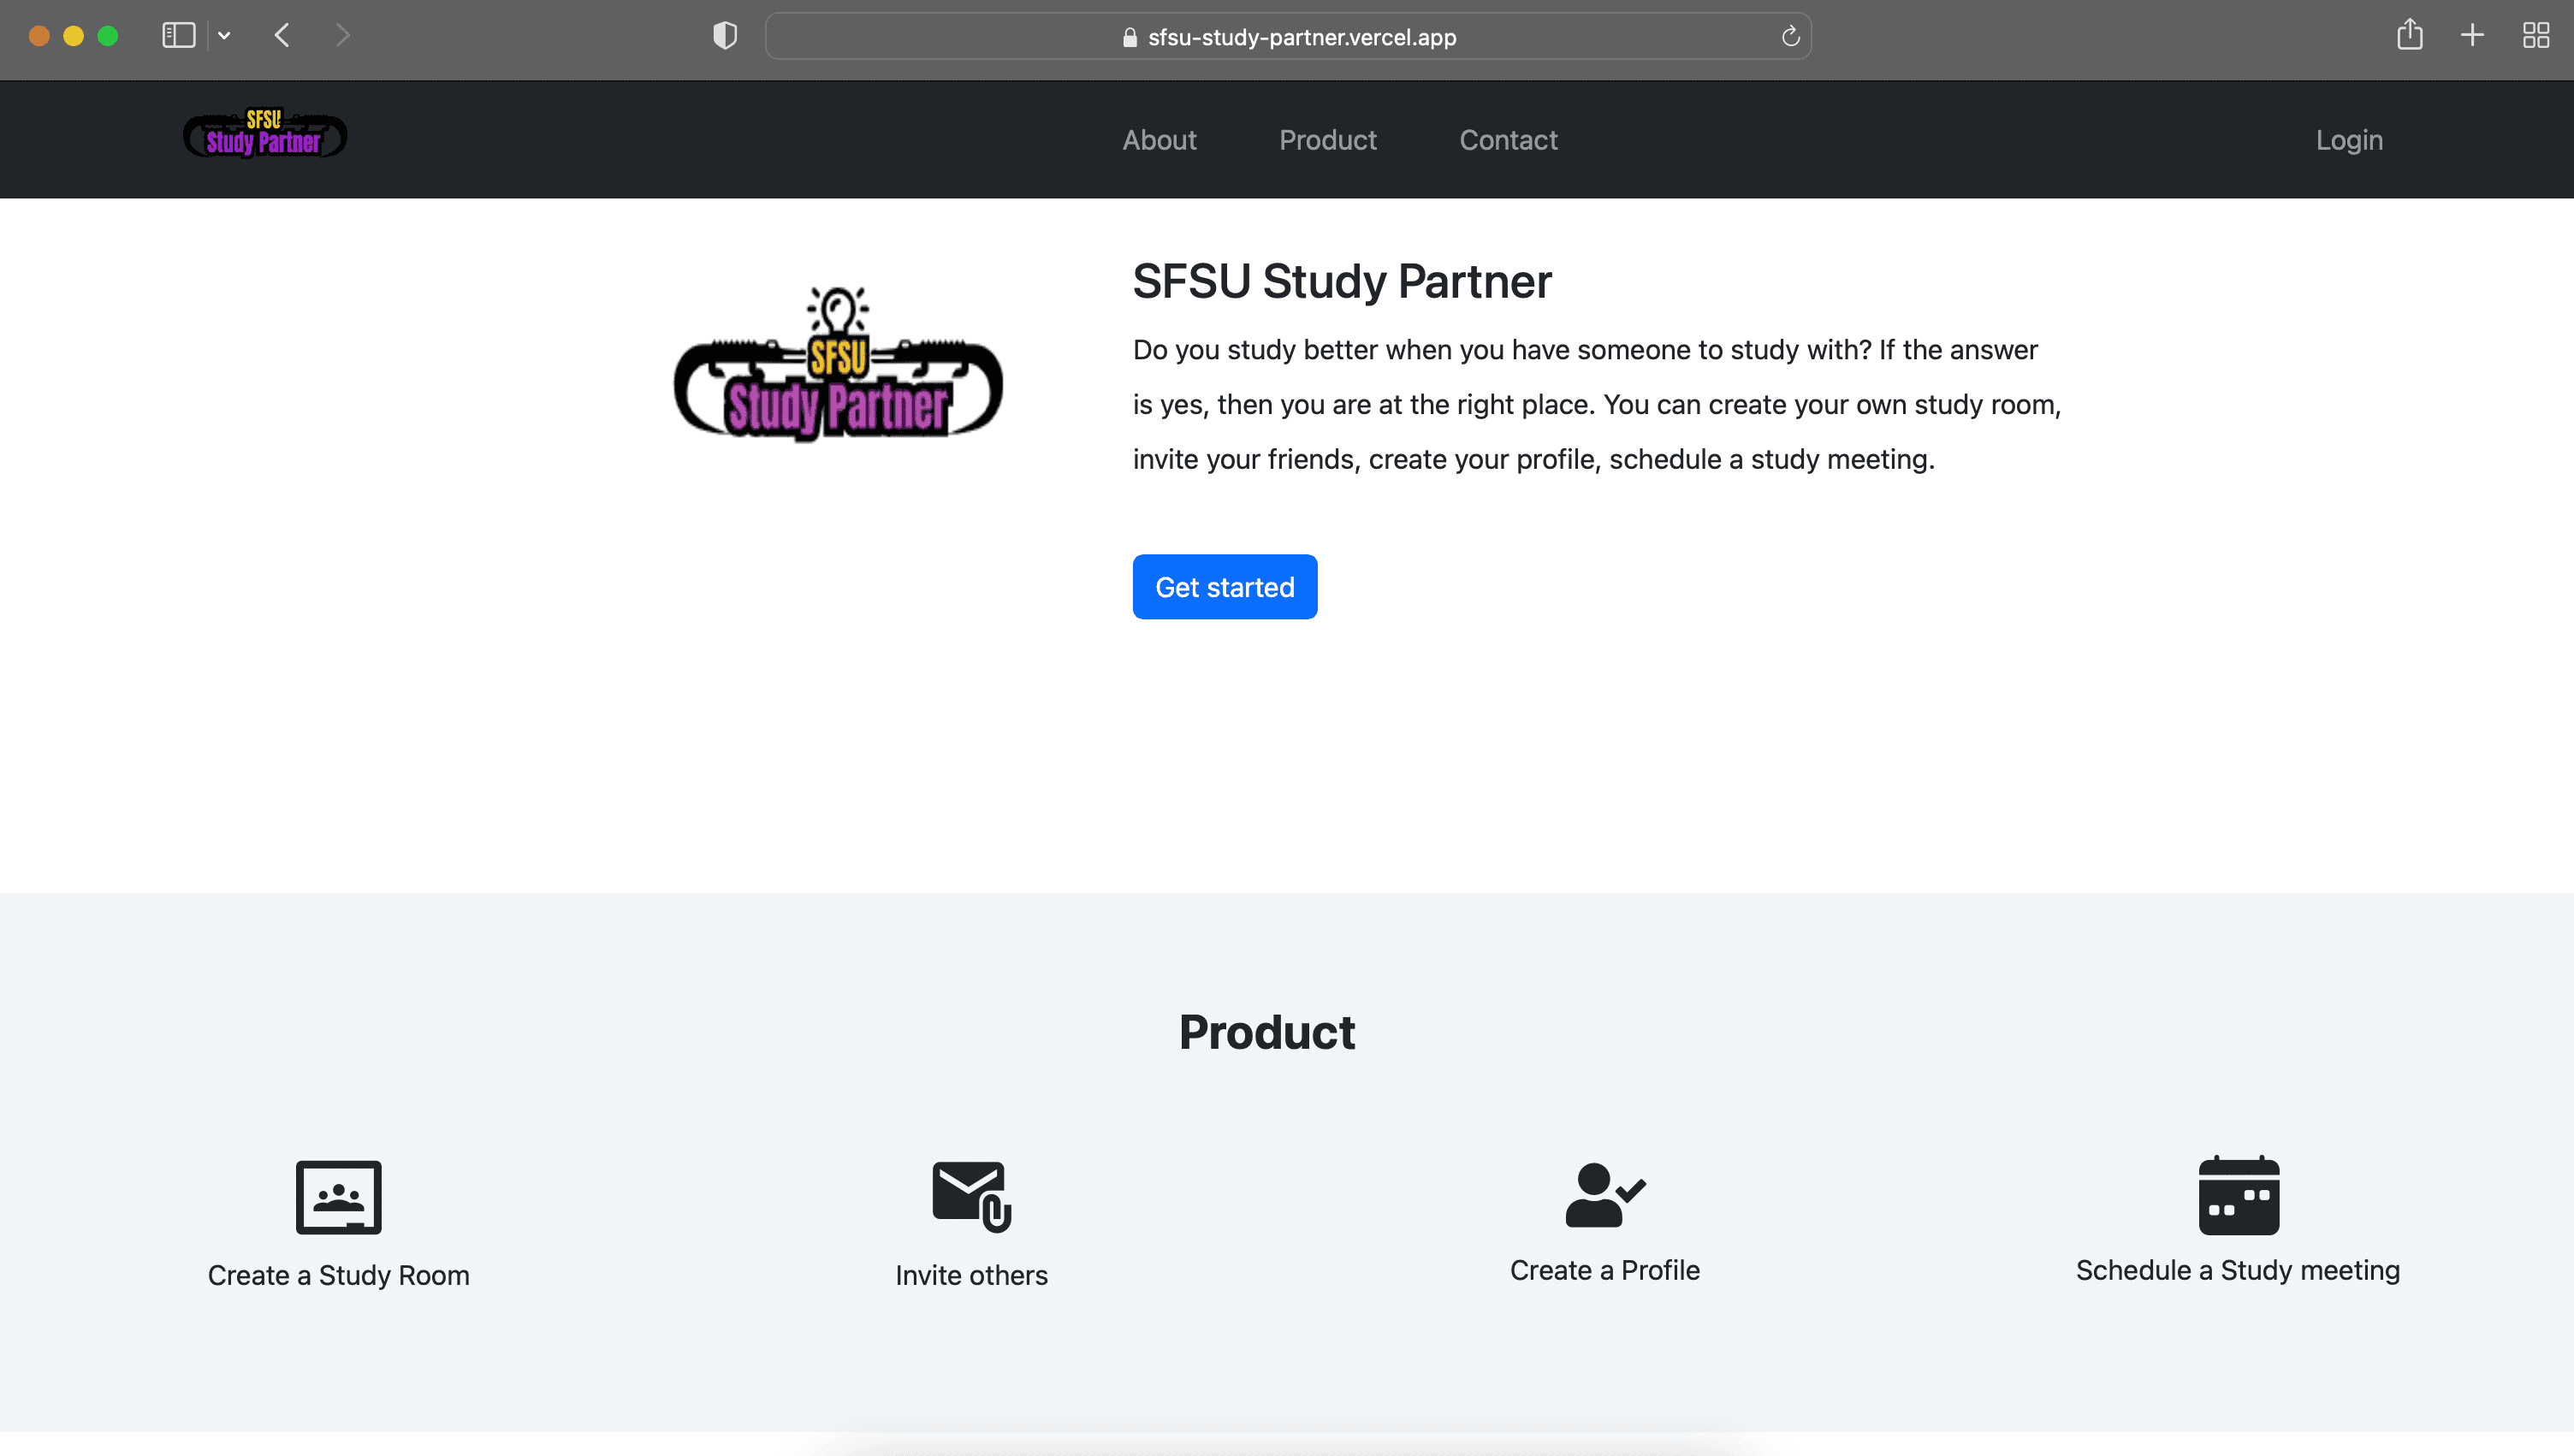The width and height of the screenshot is (2574, 1456).
Task: Open Safari's share sheet icon
Action: (2409, 36)
